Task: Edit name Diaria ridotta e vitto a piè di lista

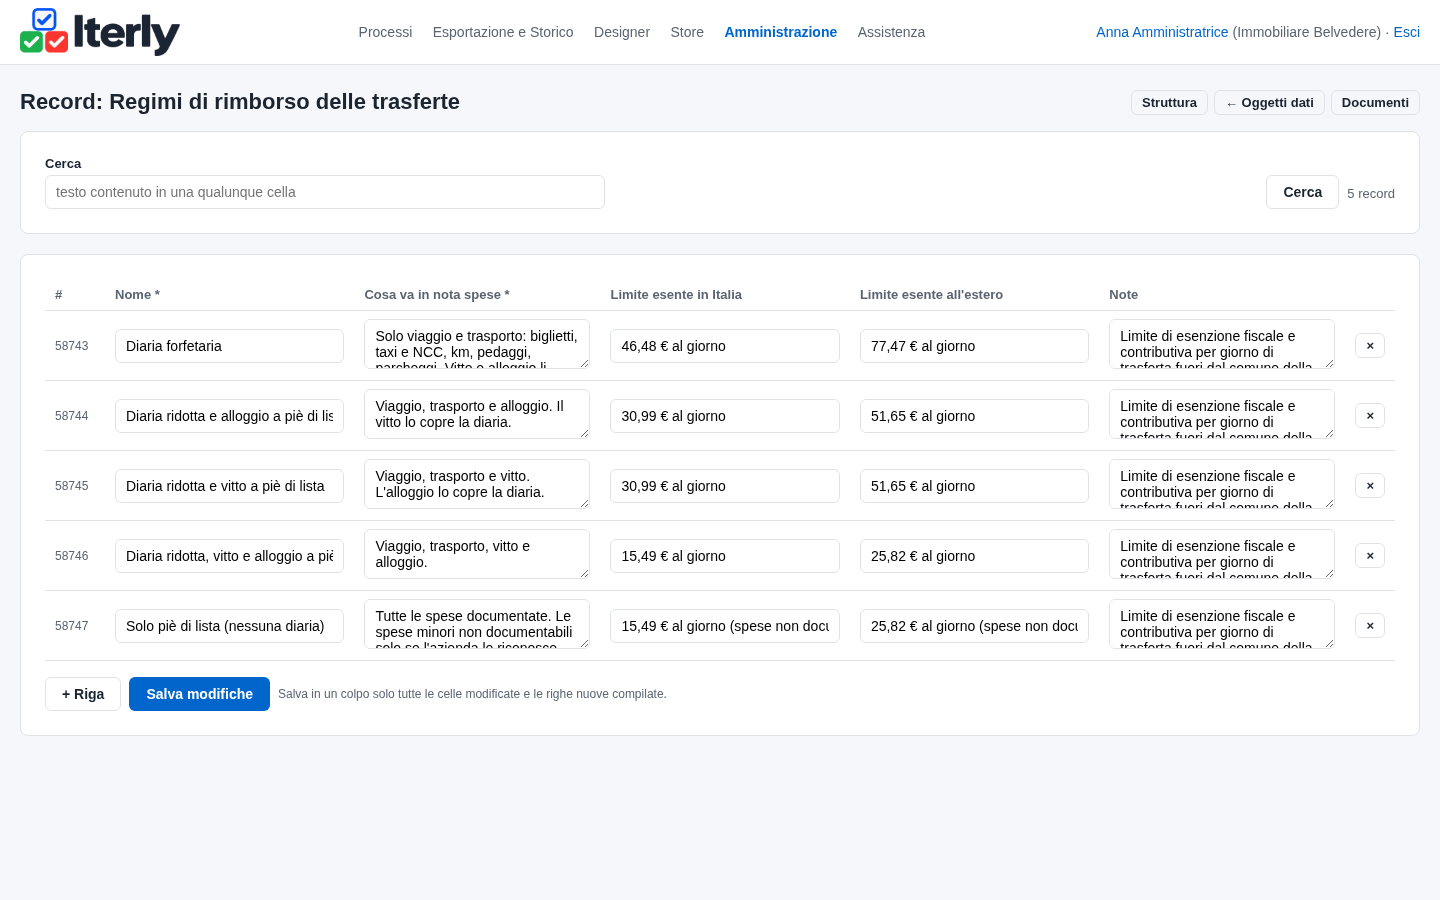Action: point(229,486)
